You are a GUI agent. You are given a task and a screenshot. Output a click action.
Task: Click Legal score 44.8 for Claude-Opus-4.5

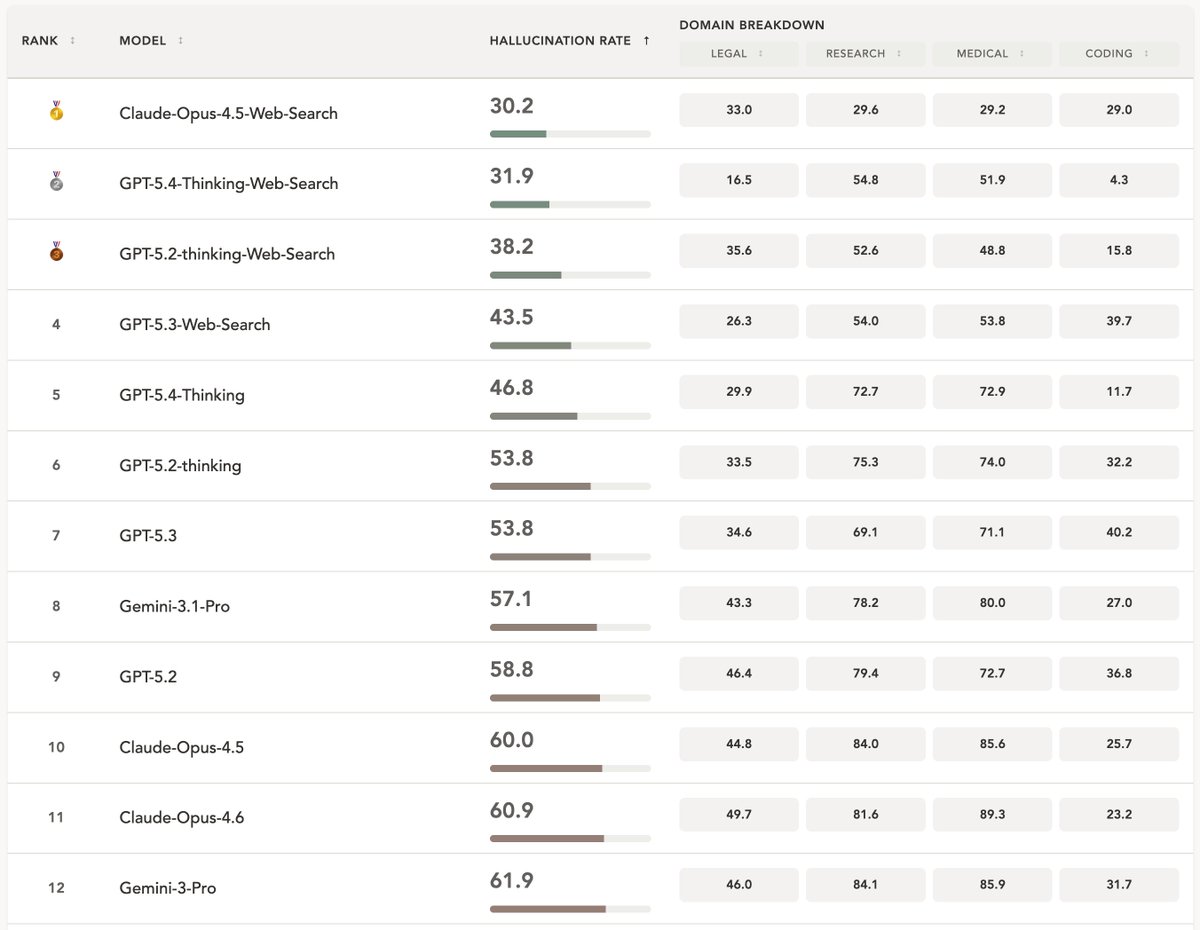[739, 744]
